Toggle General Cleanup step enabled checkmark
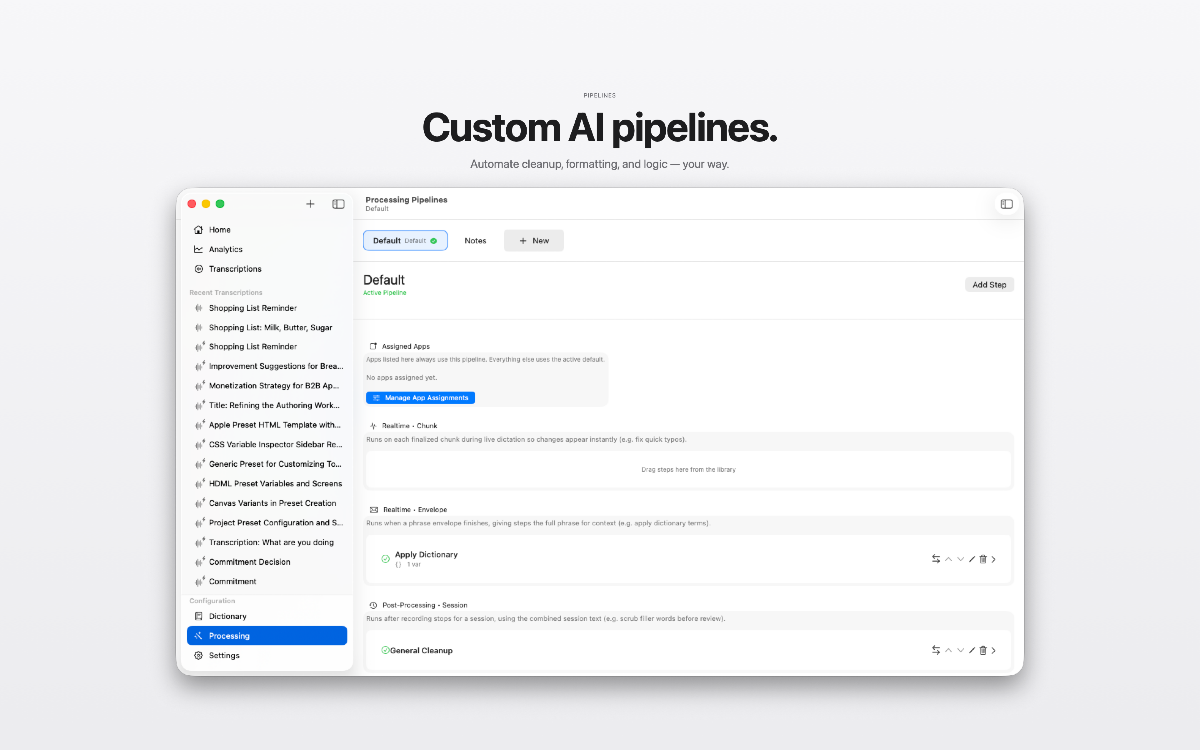 (x=385, y=650)
